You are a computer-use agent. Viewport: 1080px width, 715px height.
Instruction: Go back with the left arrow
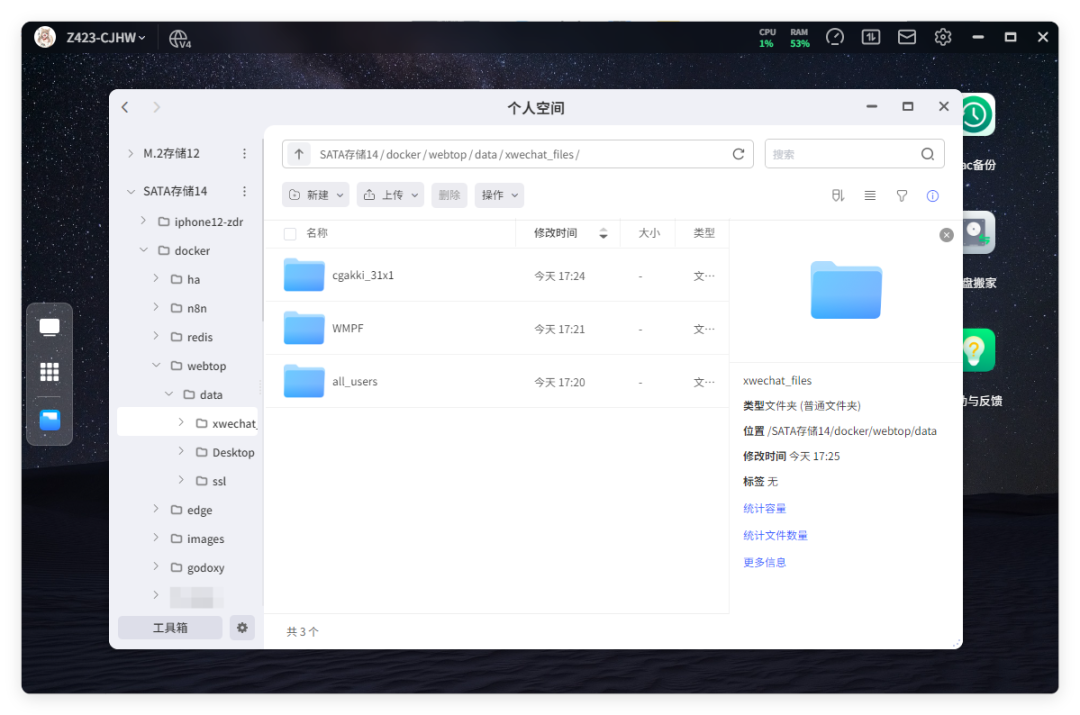[125, 107]
